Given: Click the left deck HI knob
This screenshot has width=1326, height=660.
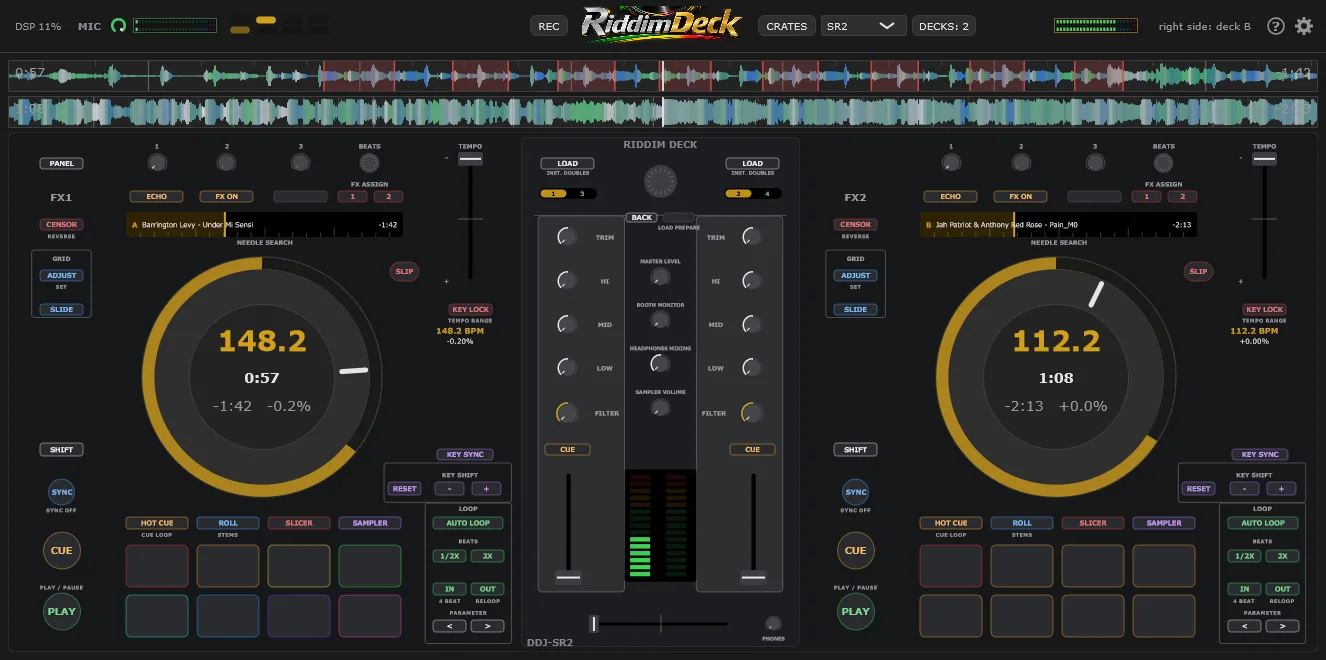Looking at the screenshot, I should [x=566, y=281].
